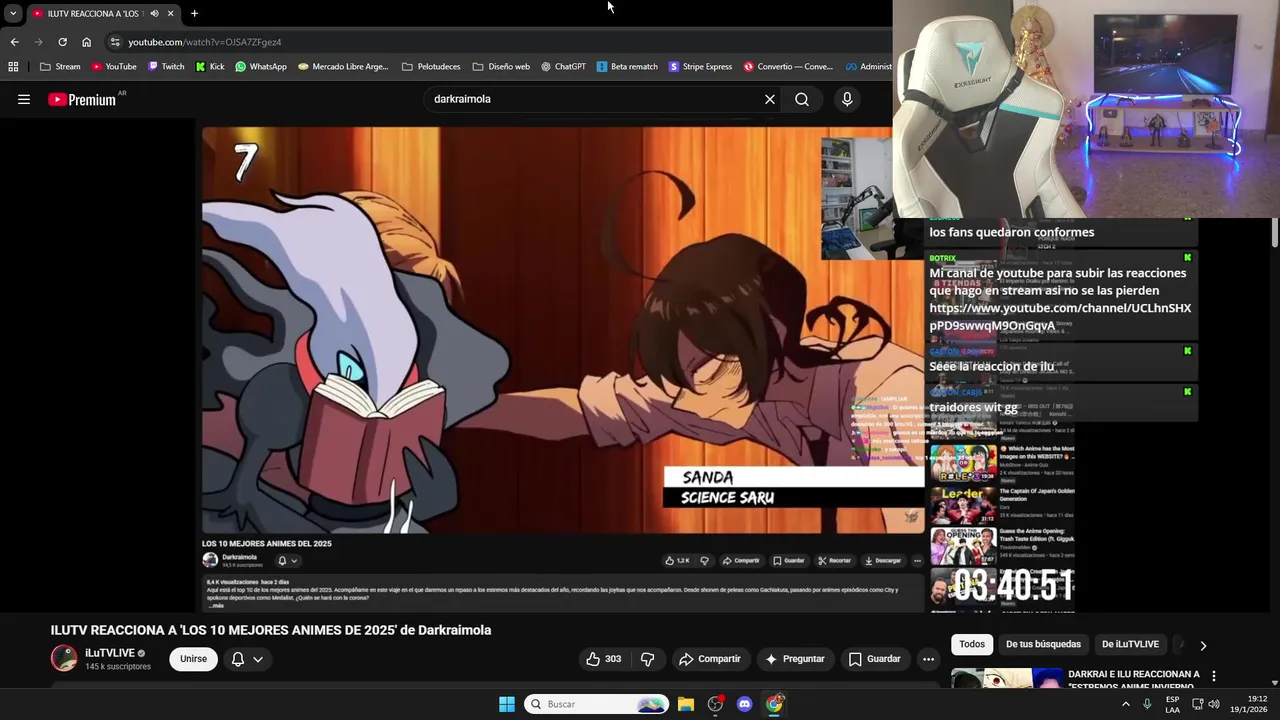Click the youtube.com address bar URL

pos(204,42)
